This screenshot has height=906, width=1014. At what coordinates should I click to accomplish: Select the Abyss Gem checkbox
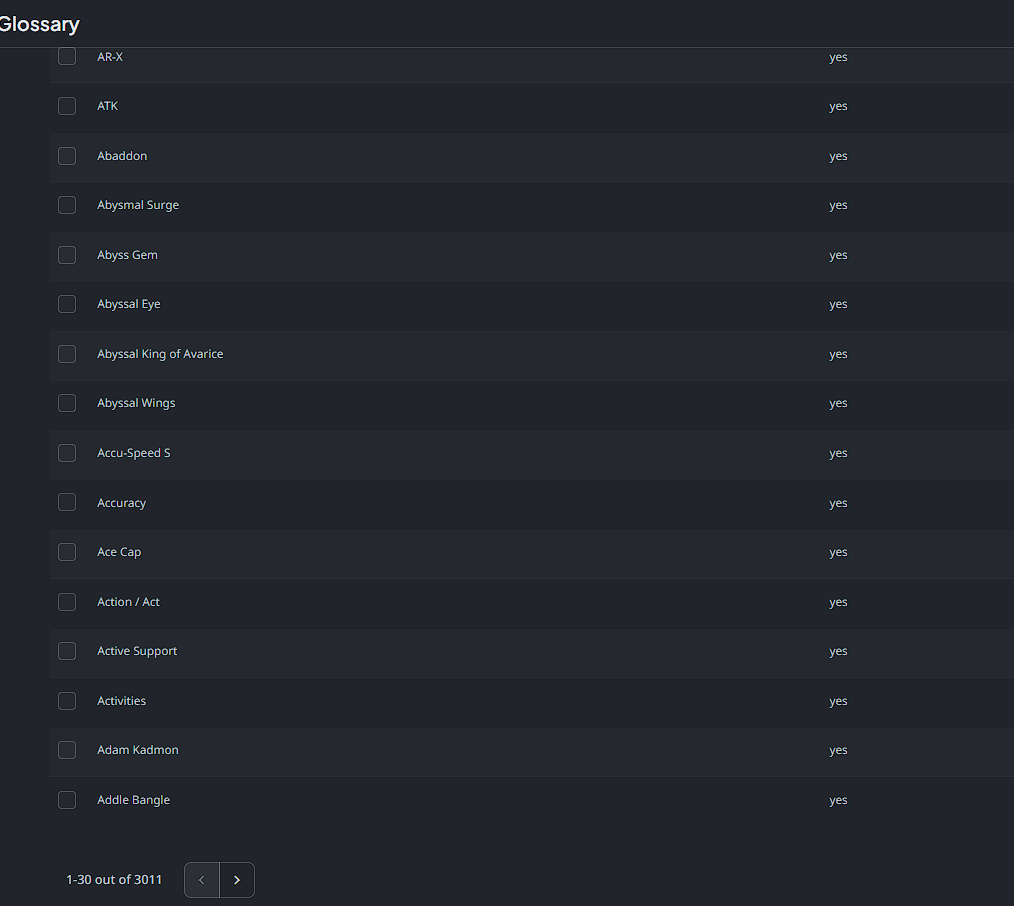pos(67,255)
